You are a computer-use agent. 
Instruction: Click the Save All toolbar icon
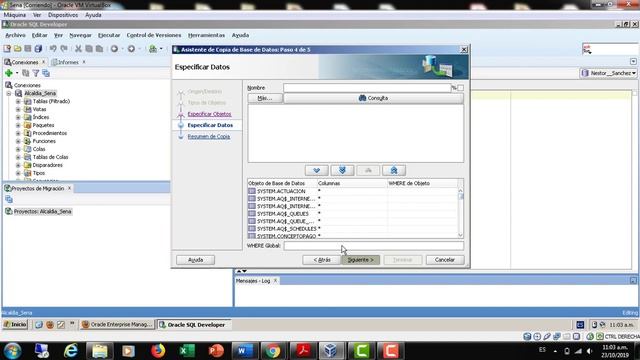tap(38, 49)
